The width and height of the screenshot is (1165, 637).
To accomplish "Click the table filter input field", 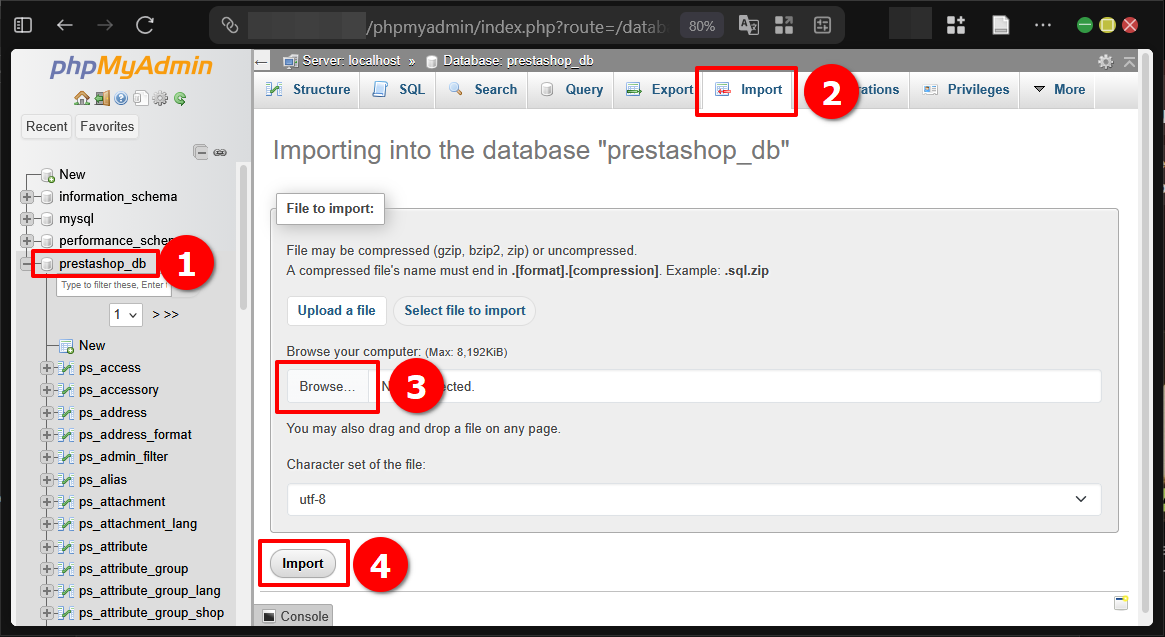I will [113, 285].
